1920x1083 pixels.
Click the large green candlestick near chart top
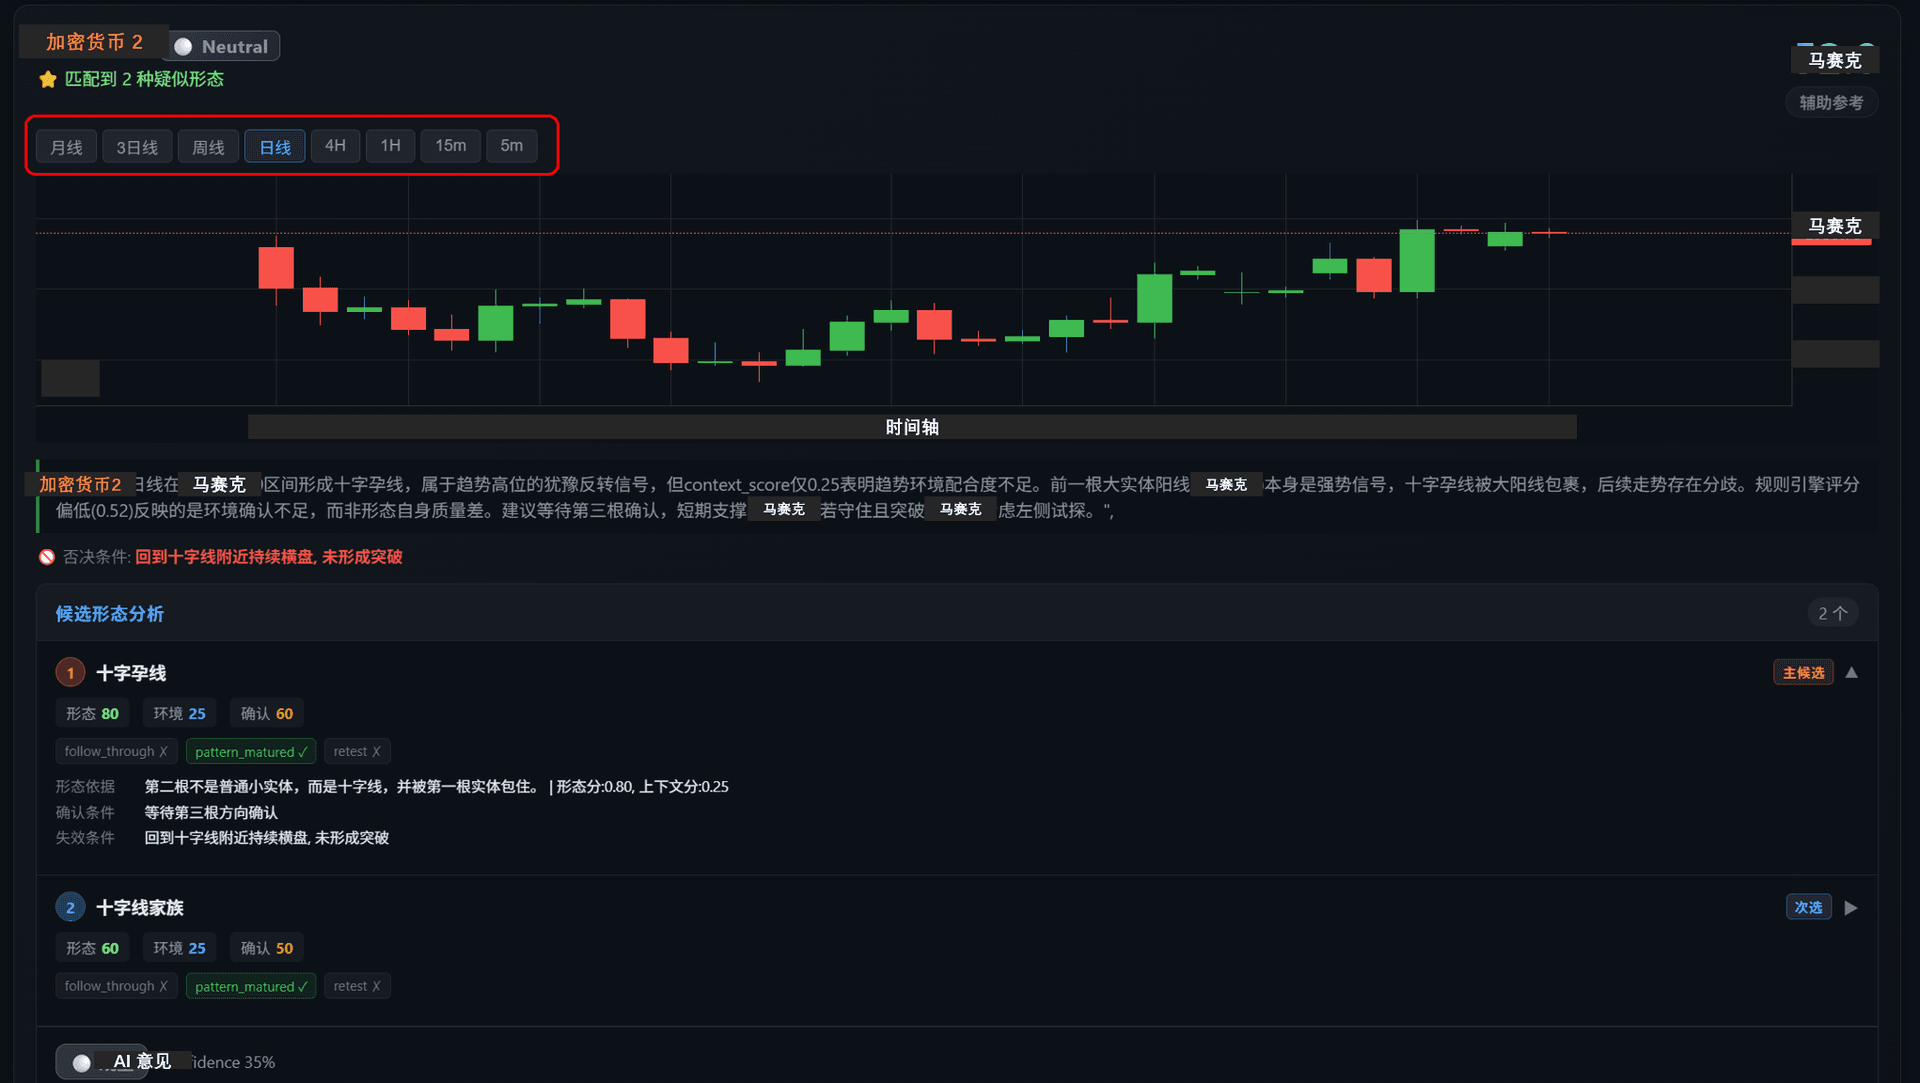pyautogui.click(x=1417, y=260)
